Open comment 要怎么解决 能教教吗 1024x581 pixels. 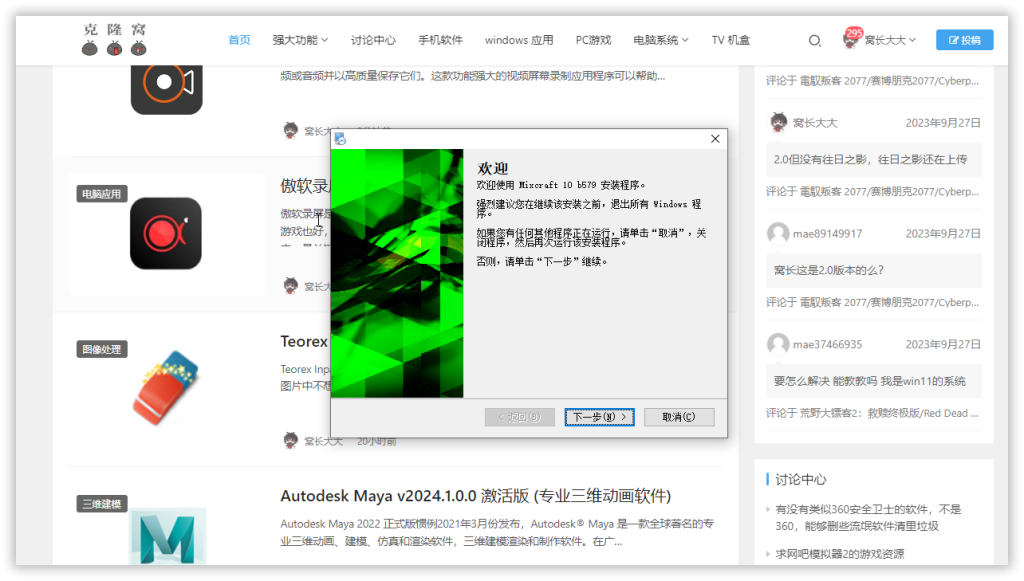pyautogui.click(x=869, y=381)
